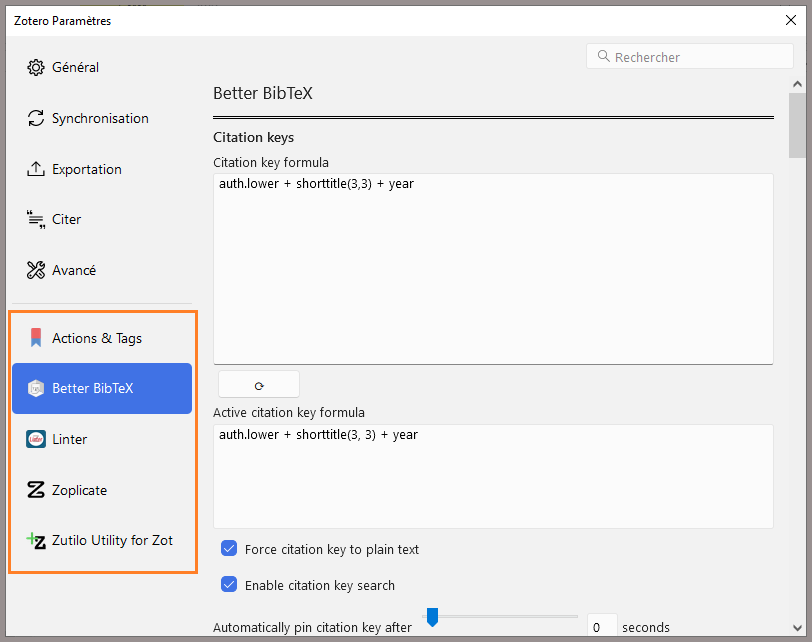Click the Linter plugin icon
The height and width of the screenshot is (642, 812).
point(36,439)
